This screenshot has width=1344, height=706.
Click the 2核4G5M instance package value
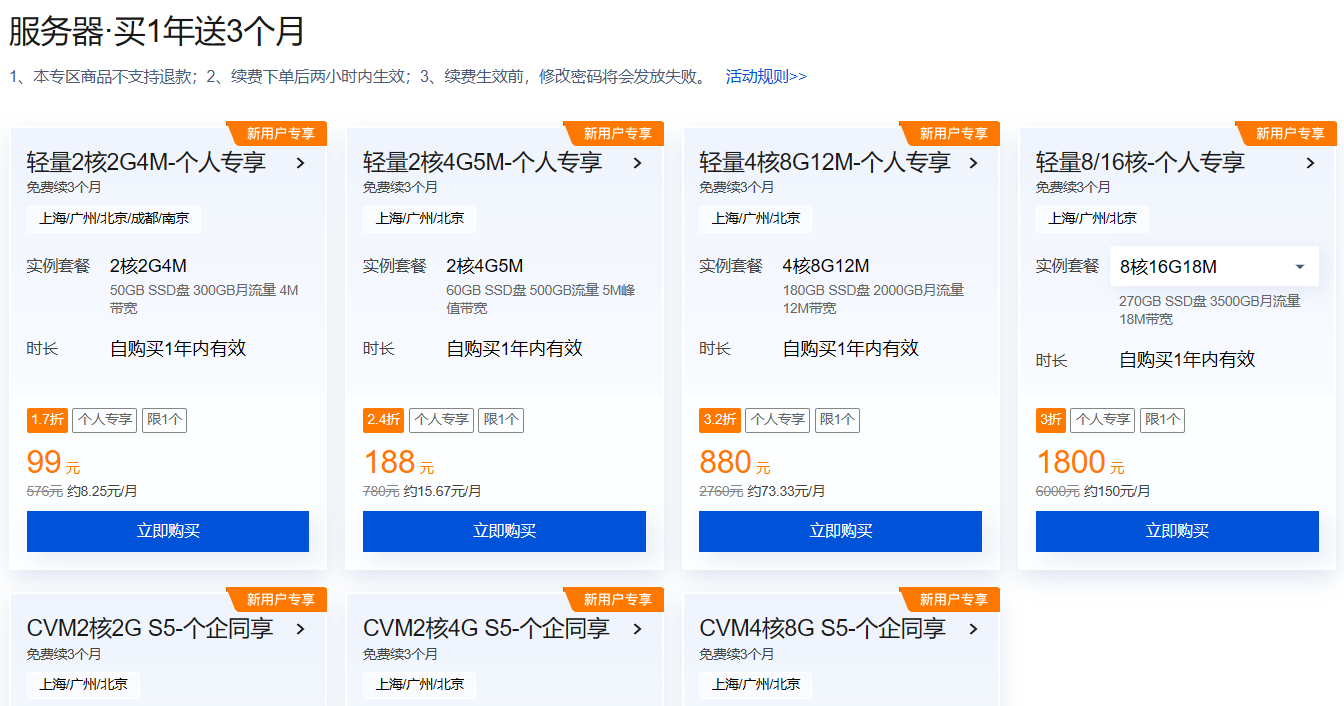485,266
